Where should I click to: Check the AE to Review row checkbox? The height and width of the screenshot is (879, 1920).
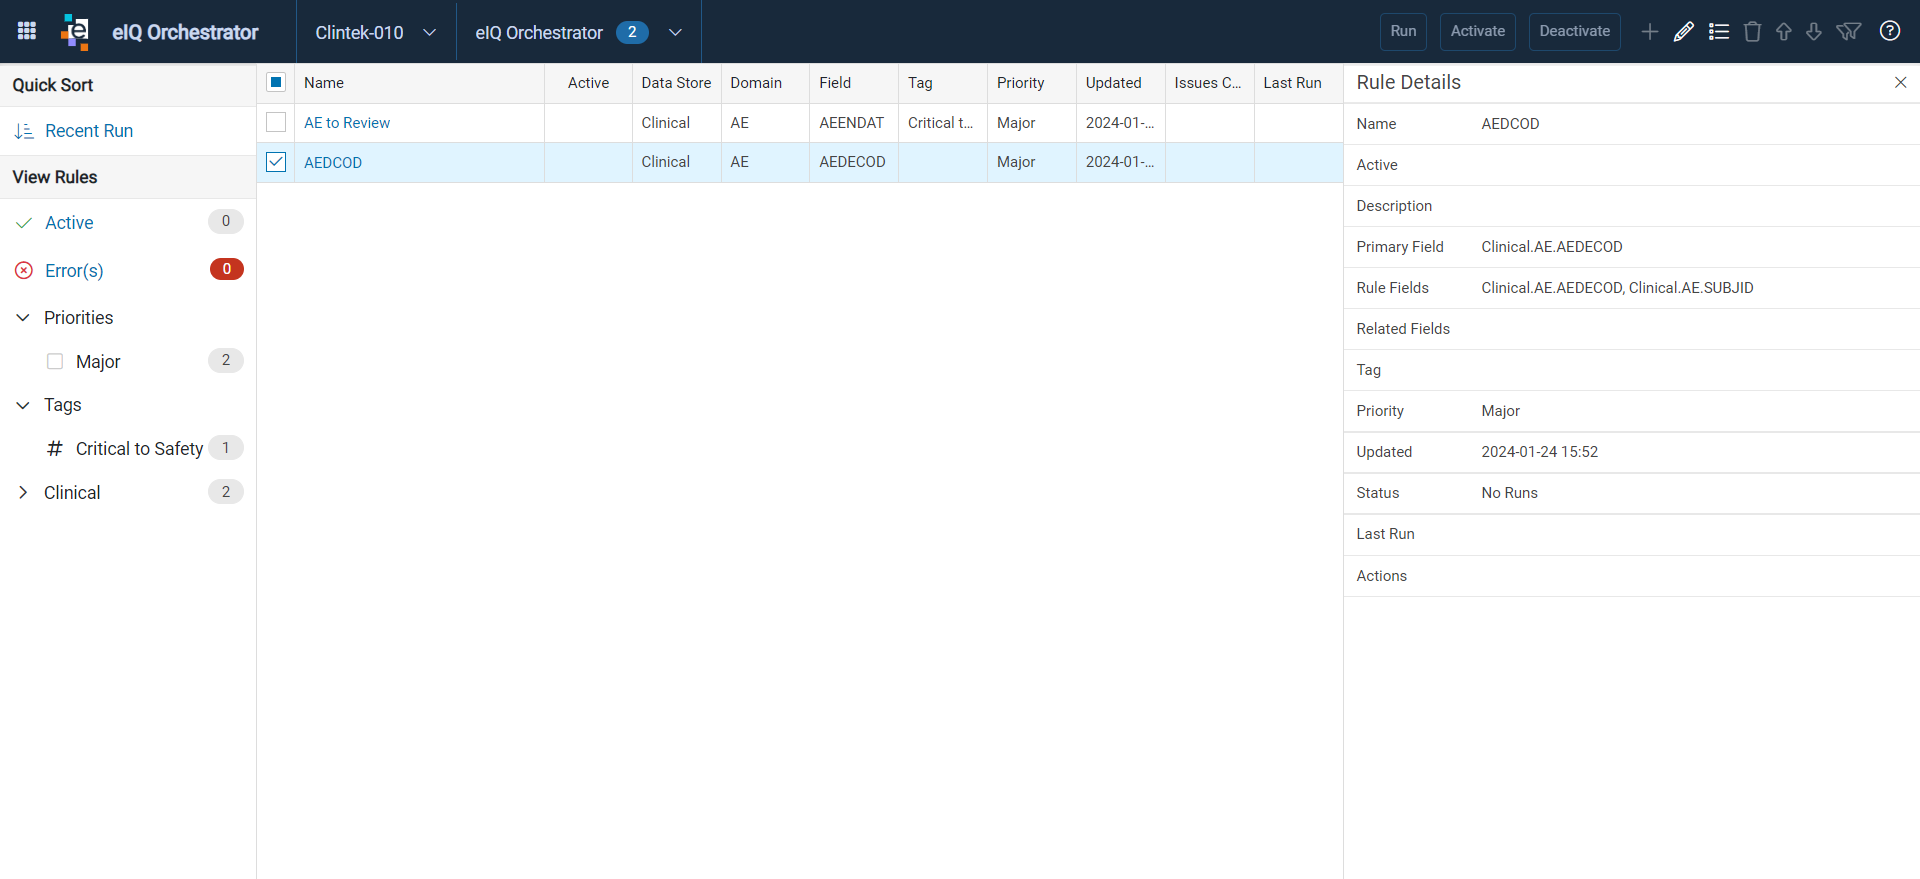pyautogui.click(x=276, y=122)
